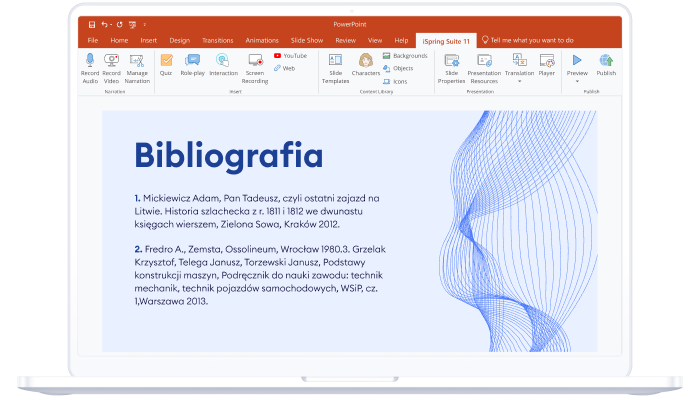Screen dimensions: 700x398
Task: Open Slide Properties
Action: click(451, 68)
